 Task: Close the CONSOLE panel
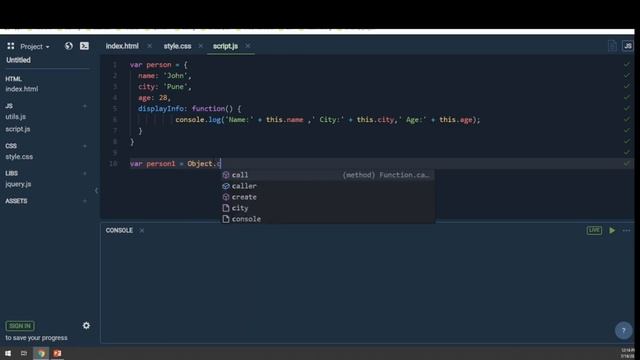[x=142, y=231]
